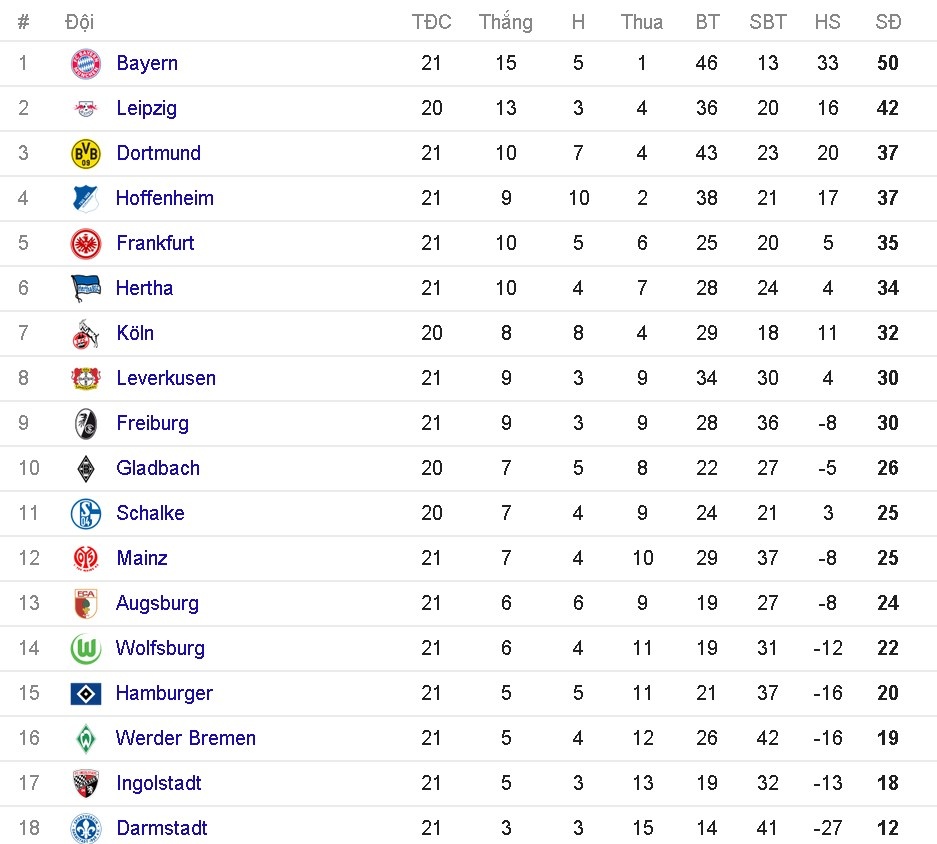This screenshot has height=844, width=937.
Task: Click the Bayern club logo
Action: [86, 63]
